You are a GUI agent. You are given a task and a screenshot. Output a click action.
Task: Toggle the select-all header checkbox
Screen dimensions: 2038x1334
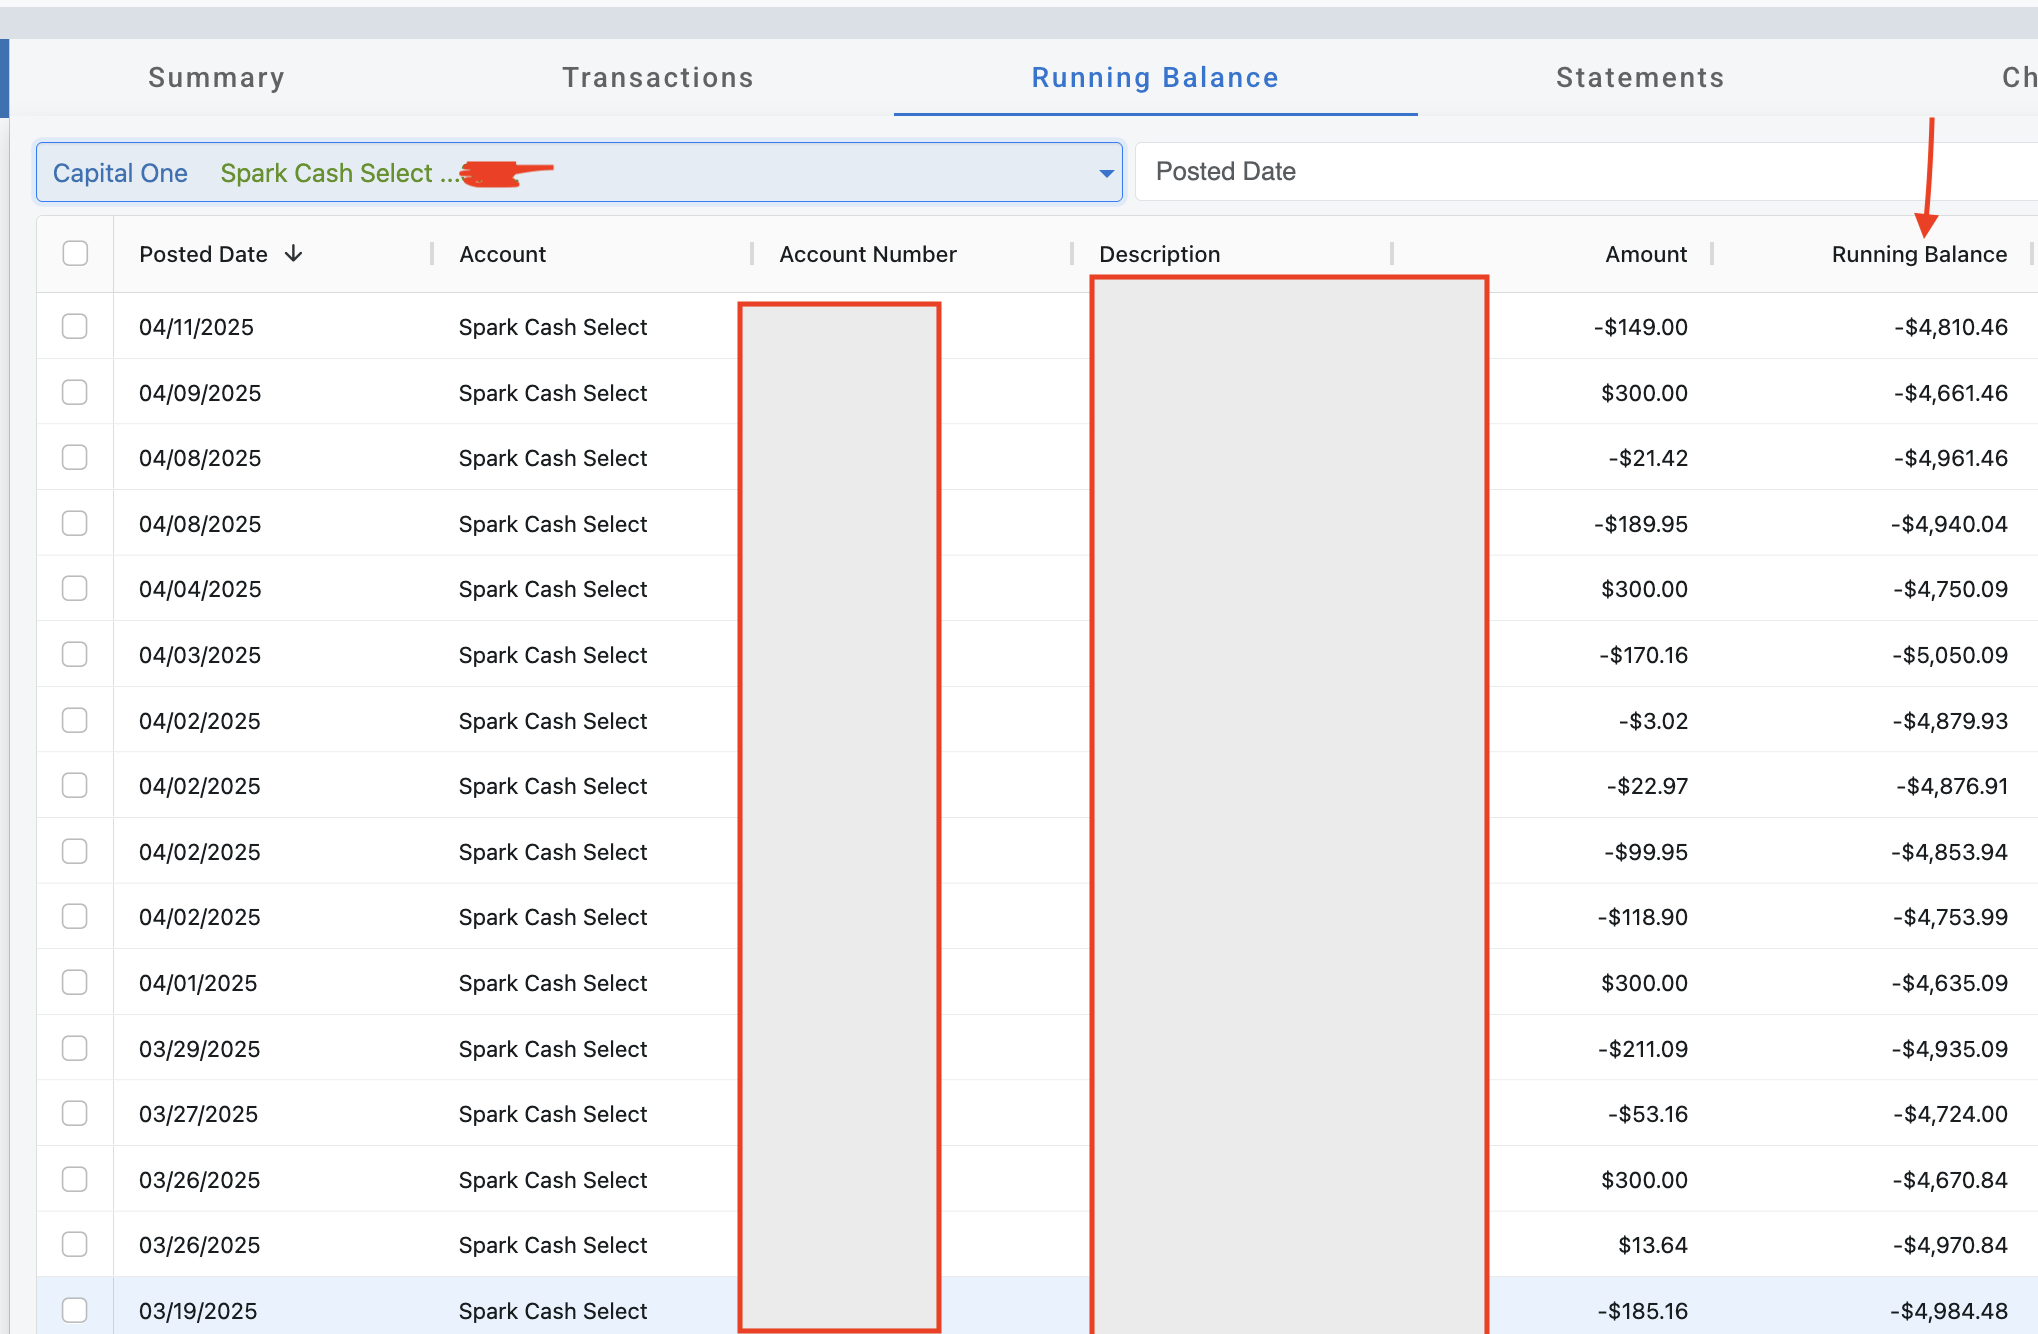75,254
